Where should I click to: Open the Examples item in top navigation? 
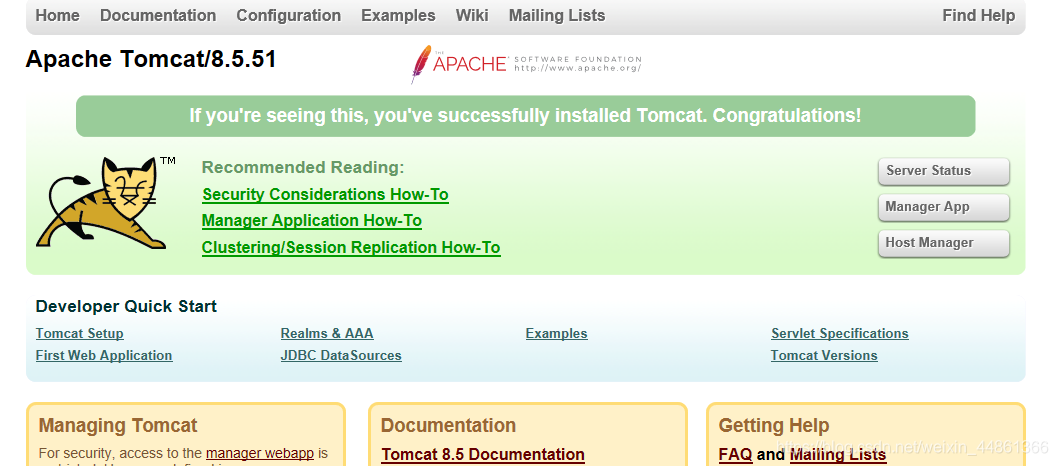pos(398,16)
